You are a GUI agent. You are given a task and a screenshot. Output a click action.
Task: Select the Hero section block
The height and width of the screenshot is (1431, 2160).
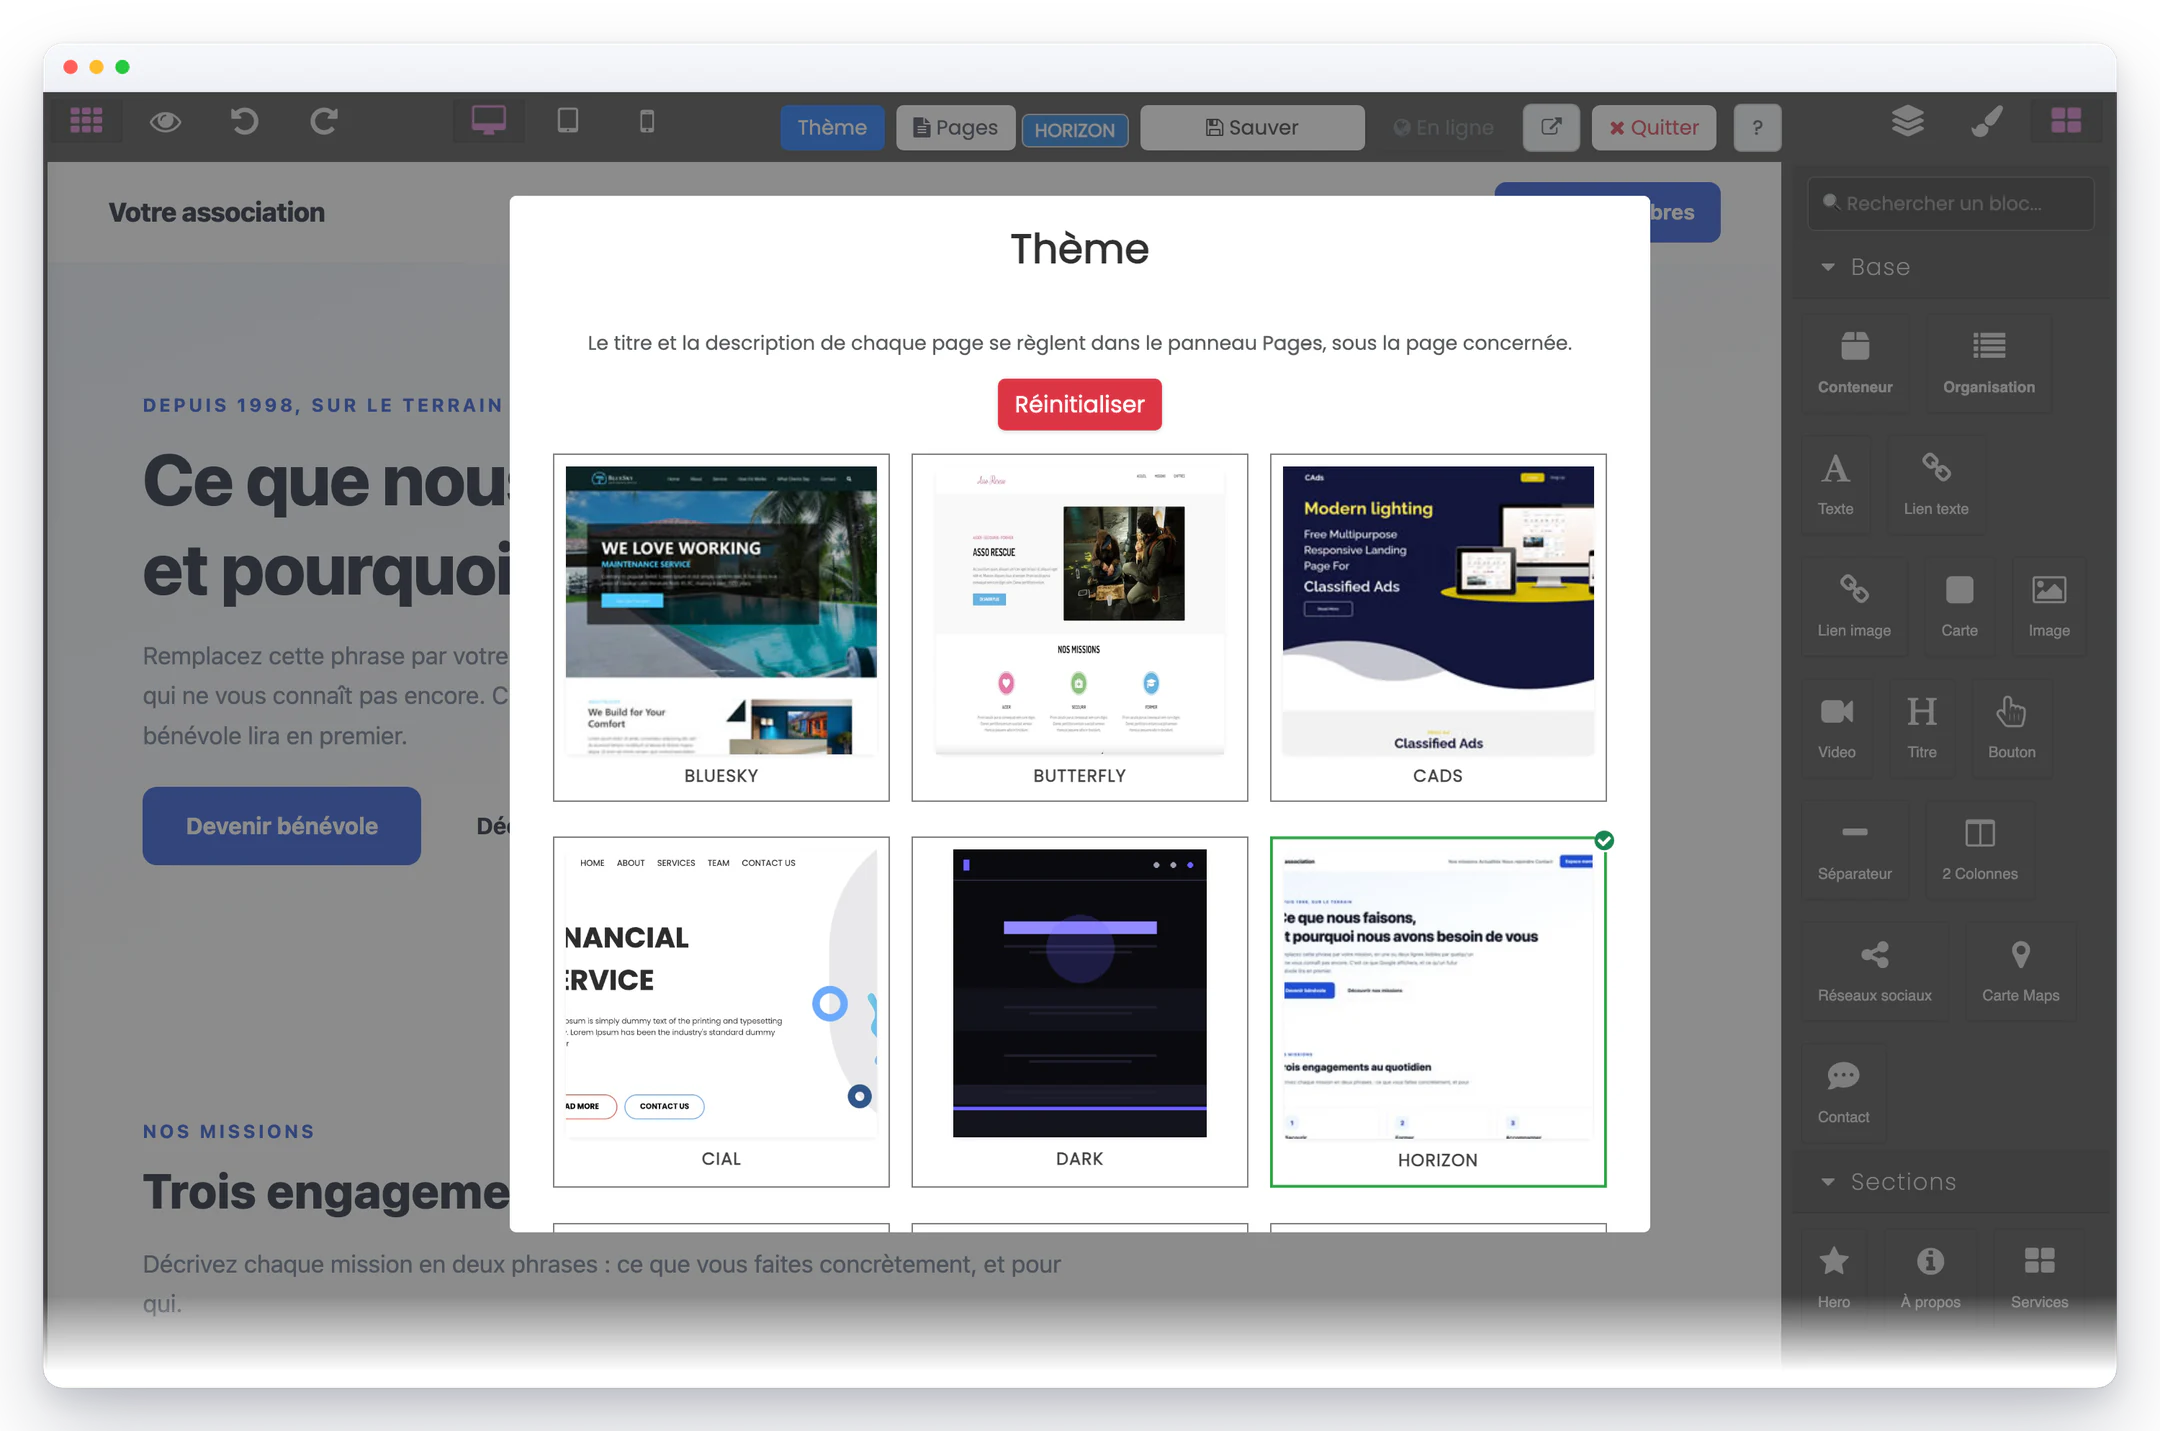coord(1834,1278)
